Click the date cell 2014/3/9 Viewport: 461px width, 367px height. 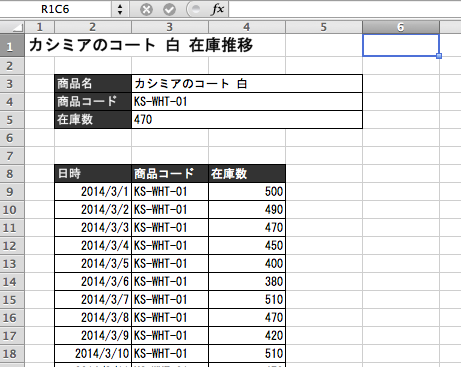click(x=93, y=336)
